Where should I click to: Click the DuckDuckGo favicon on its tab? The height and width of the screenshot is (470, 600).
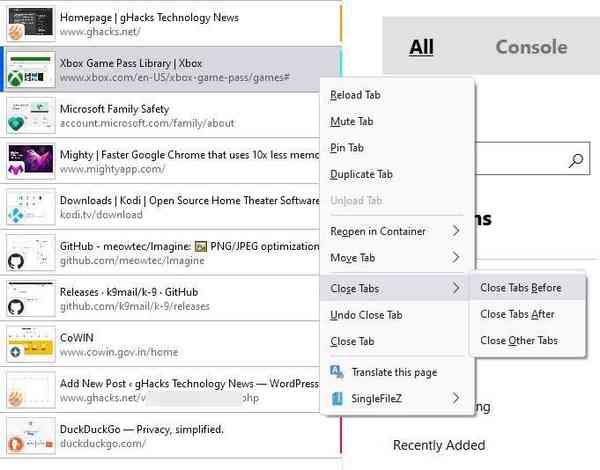(x=16, y=444)
